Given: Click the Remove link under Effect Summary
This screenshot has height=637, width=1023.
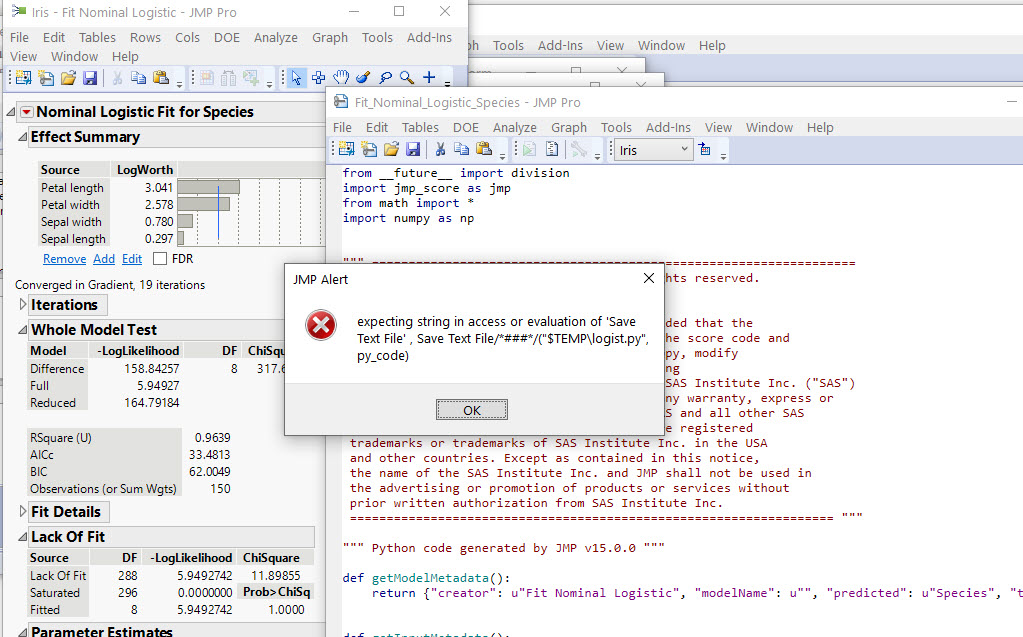Looking at the screenshot, I should pyautogui.click(x=64, y=259).
